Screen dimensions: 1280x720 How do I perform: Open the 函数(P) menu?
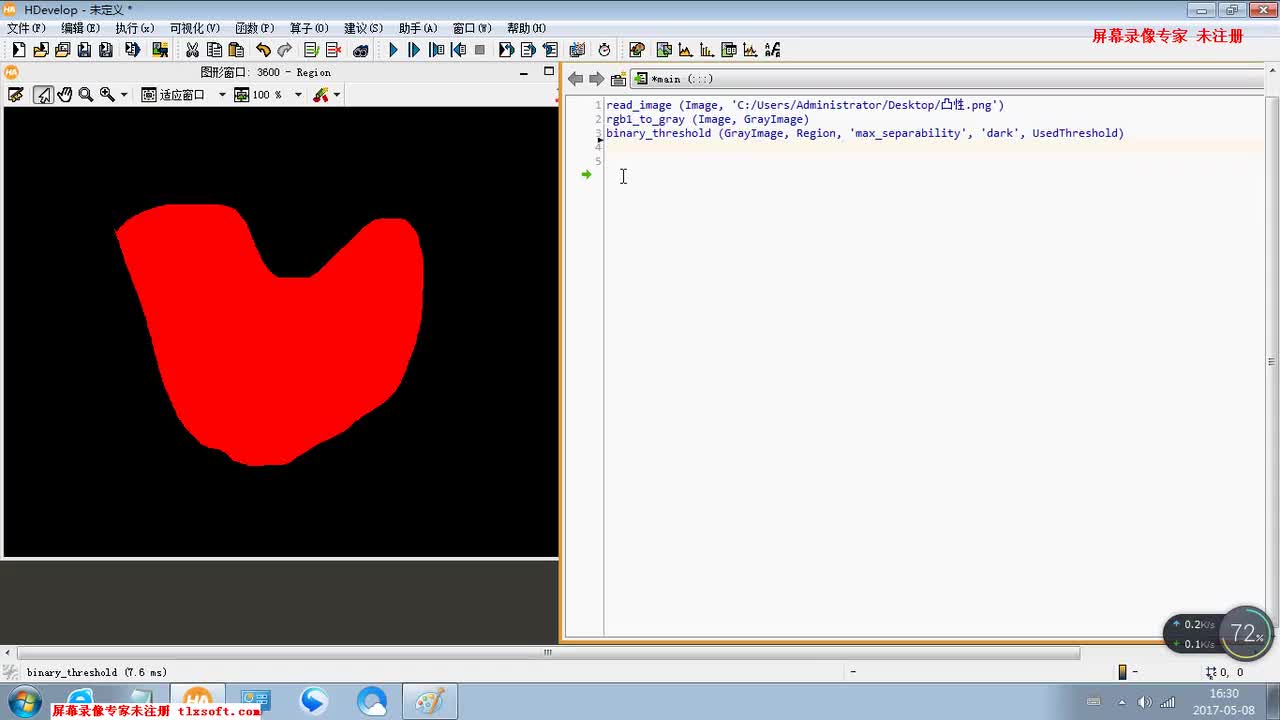tap(254, 28)
